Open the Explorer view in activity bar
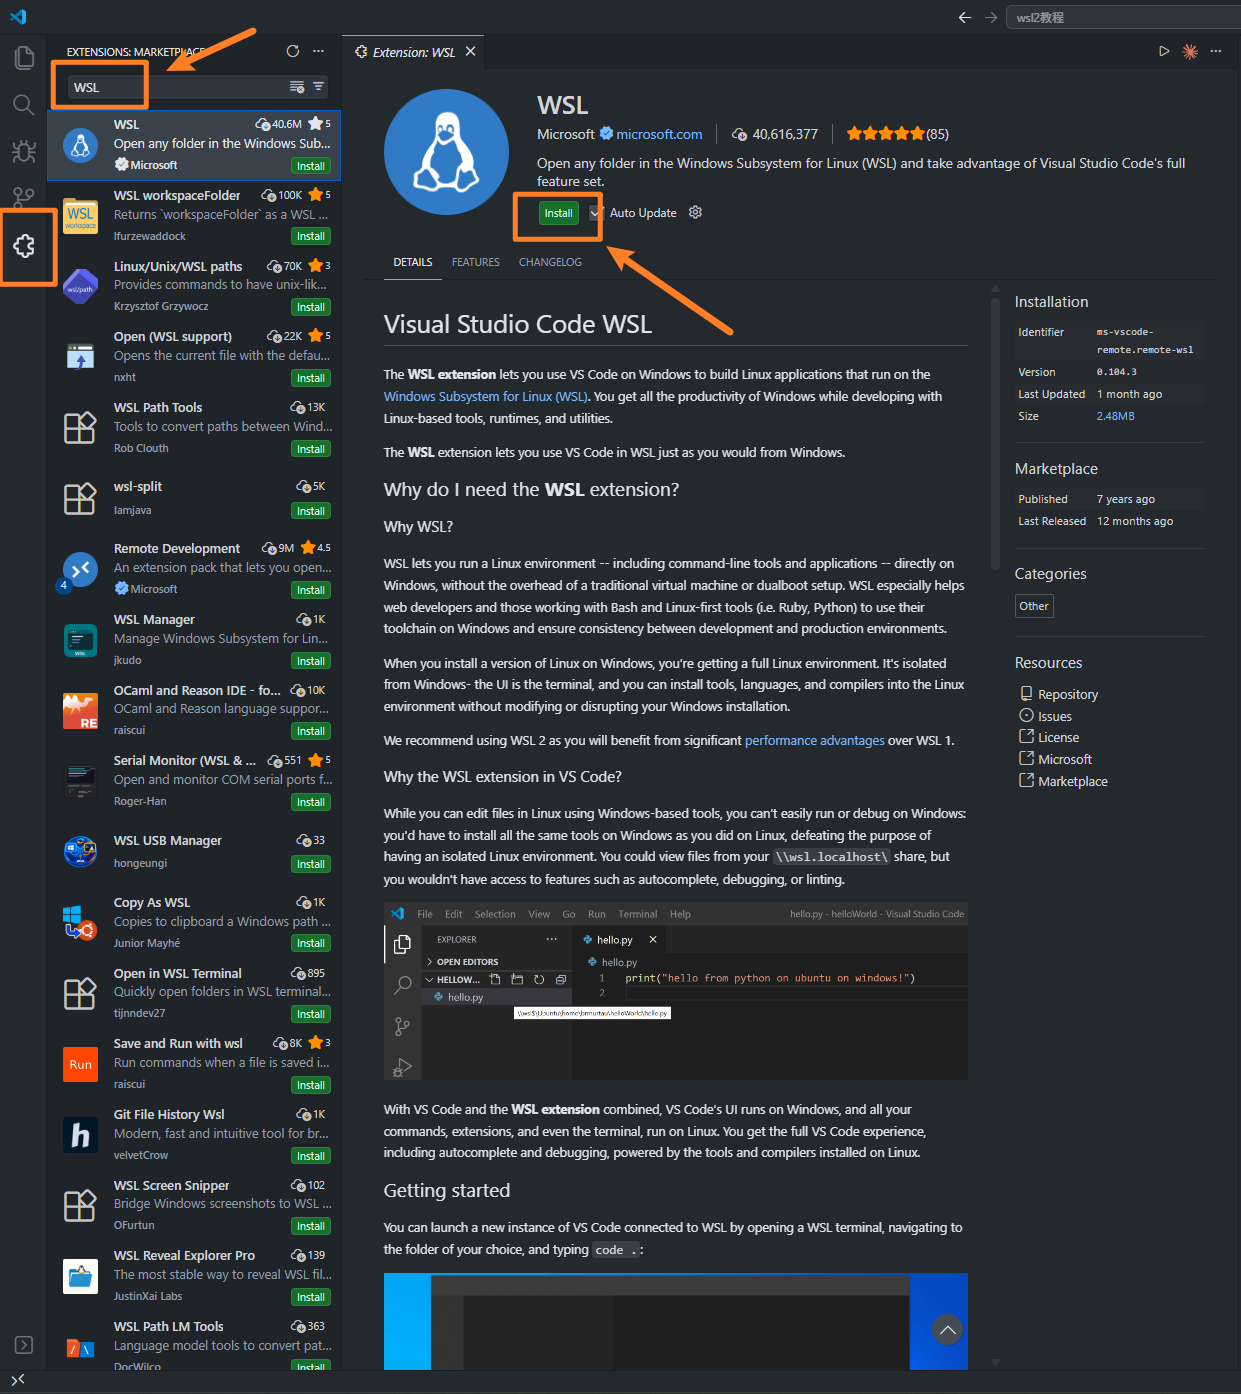This screenshot has height=1394, width=1241. [x=24, y=58]
